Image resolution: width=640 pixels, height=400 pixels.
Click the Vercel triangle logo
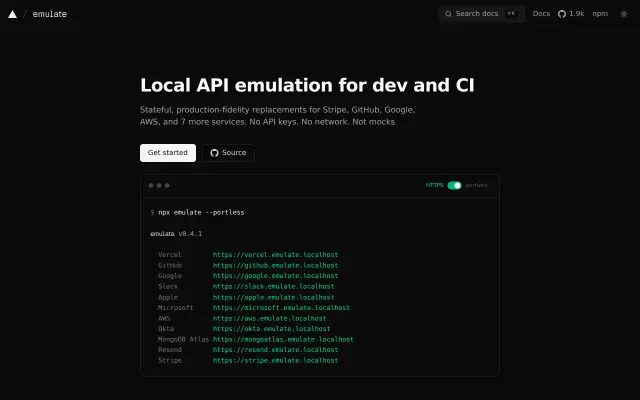13,14
